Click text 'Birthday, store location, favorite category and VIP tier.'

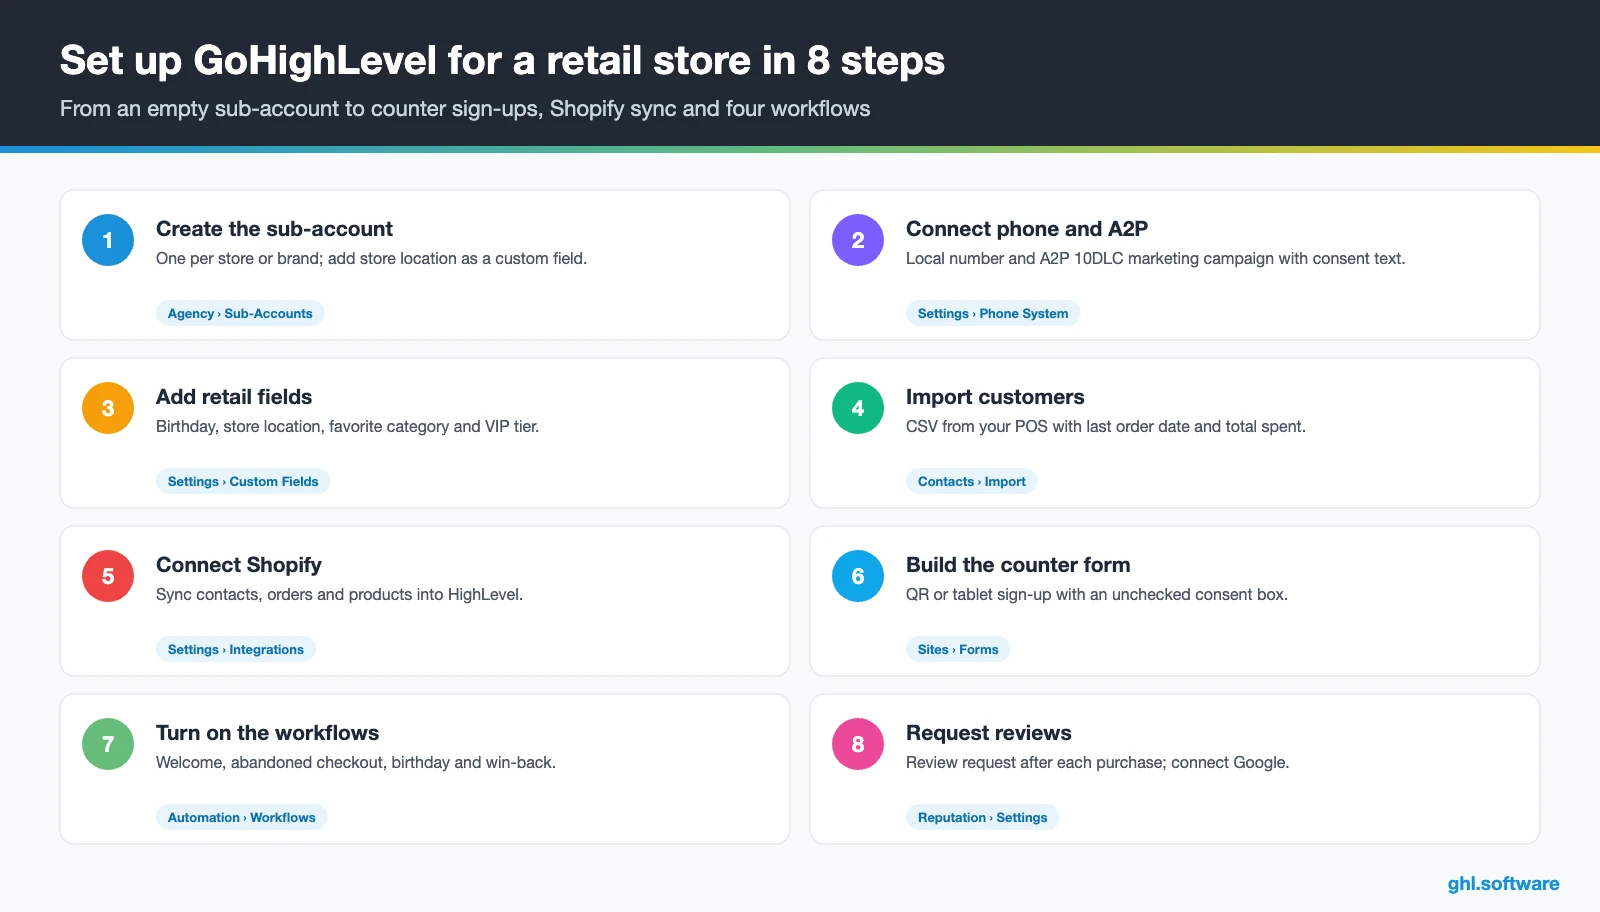[x=347, y=427]
